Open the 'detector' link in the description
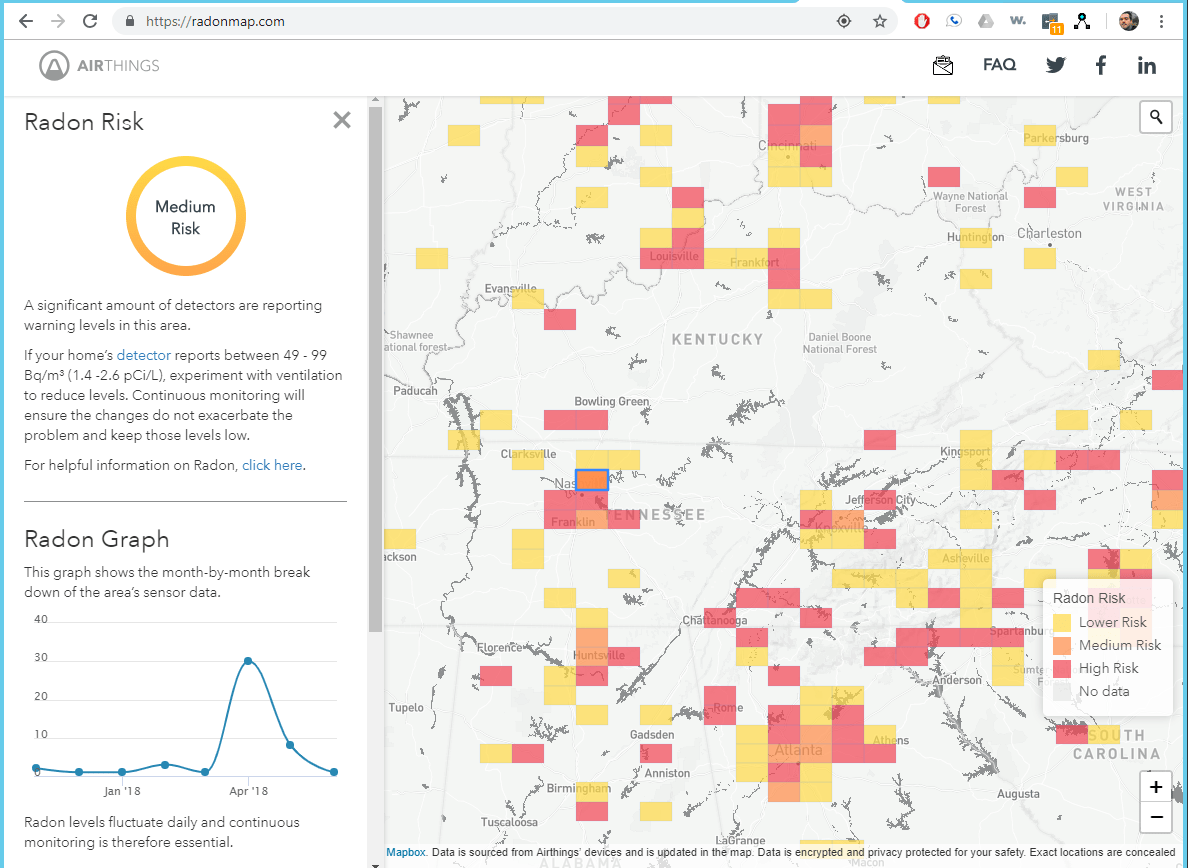1188x868 pixels. pos(143,354)
